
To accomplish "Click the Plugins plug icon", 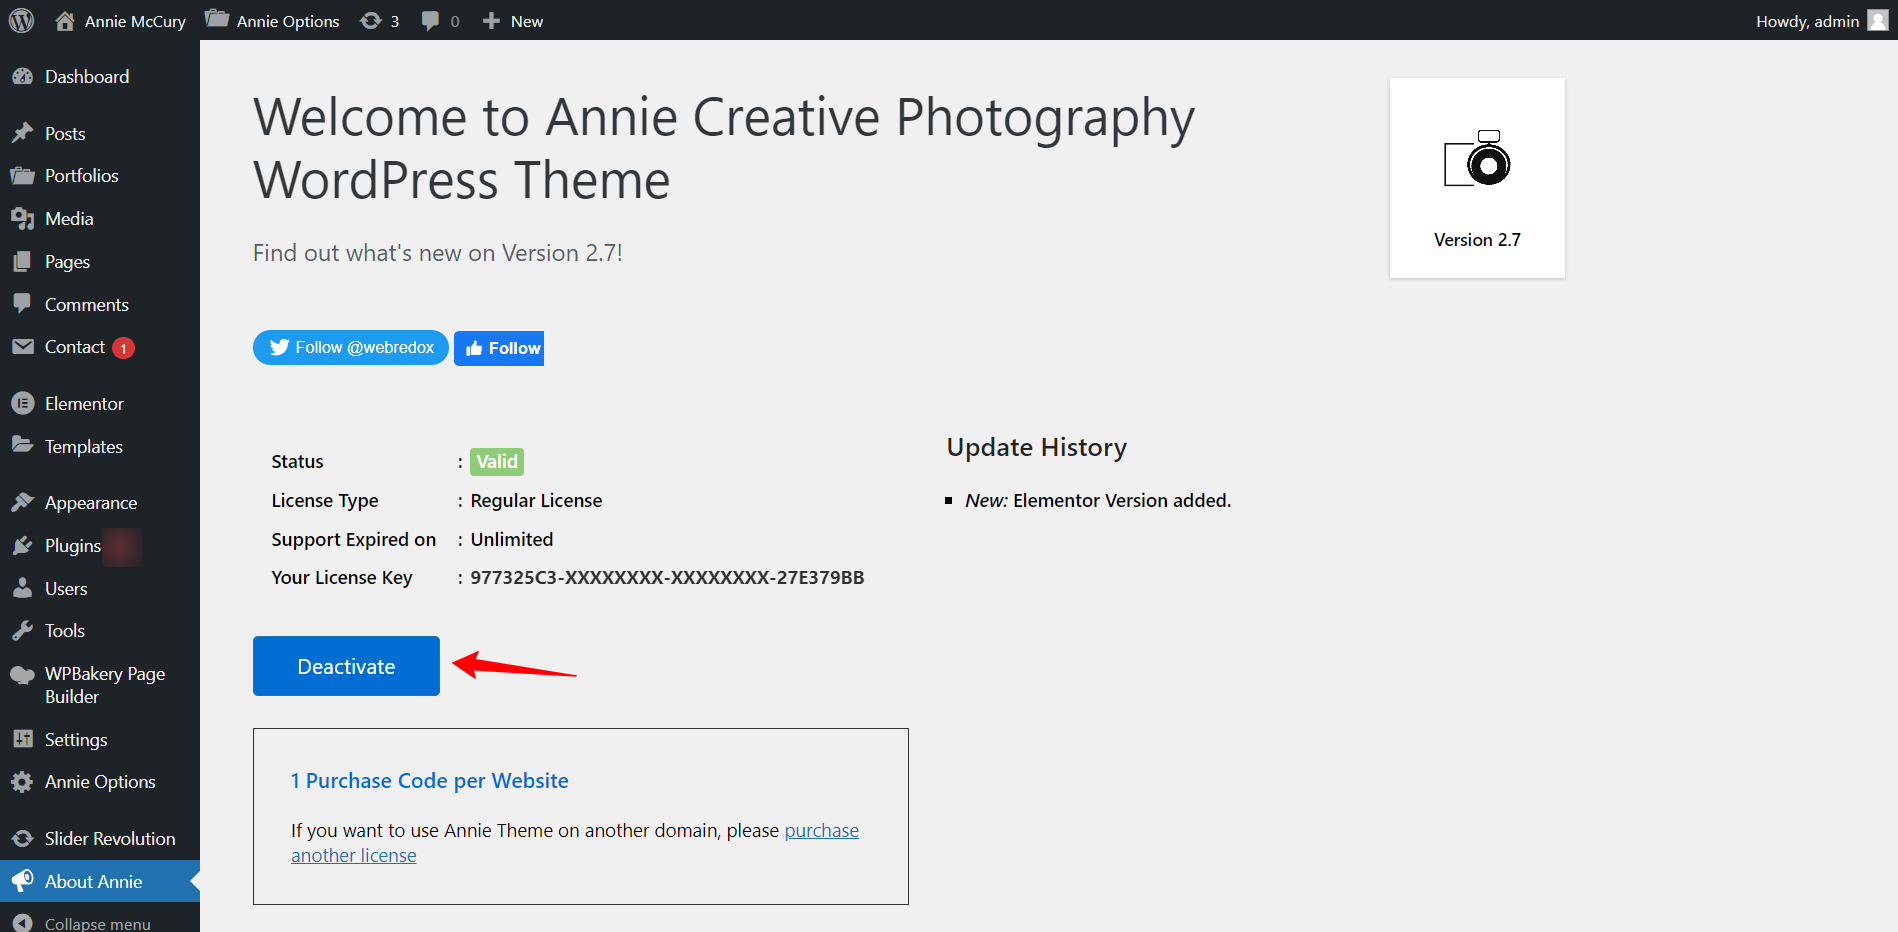I will click(22, 545).
